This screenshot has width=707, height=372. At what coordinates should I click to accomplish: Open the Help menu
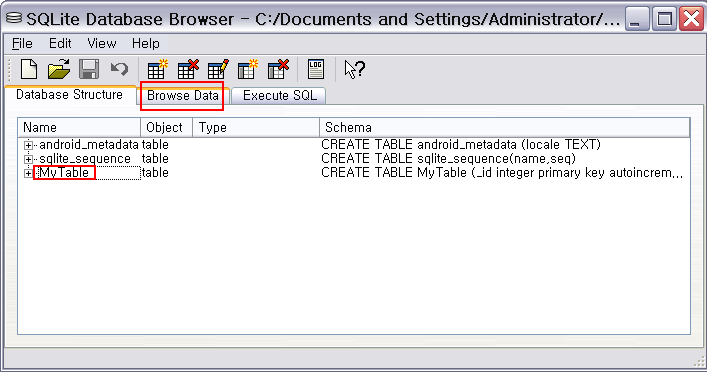click(146, 43)
